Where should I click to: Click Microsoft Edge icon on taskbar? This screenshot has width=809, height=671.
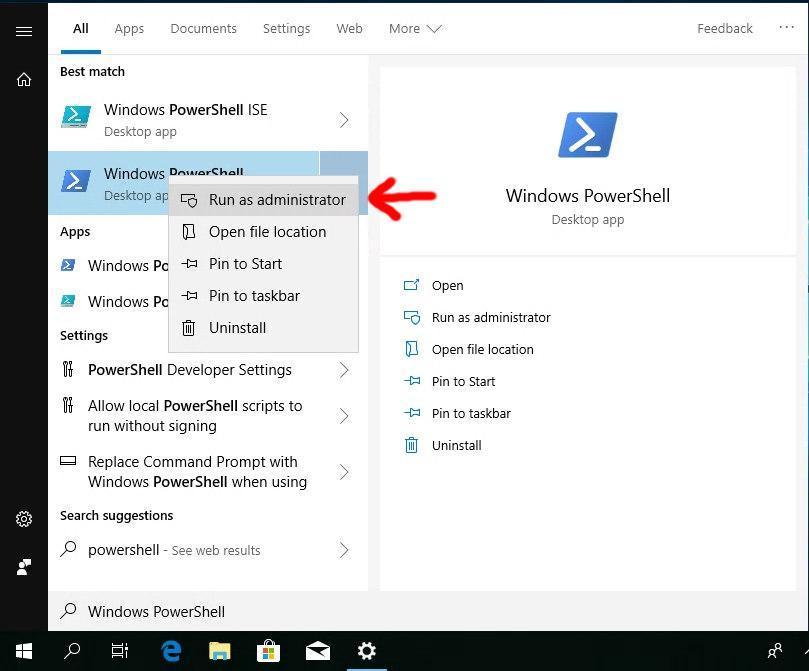(171, 651)
